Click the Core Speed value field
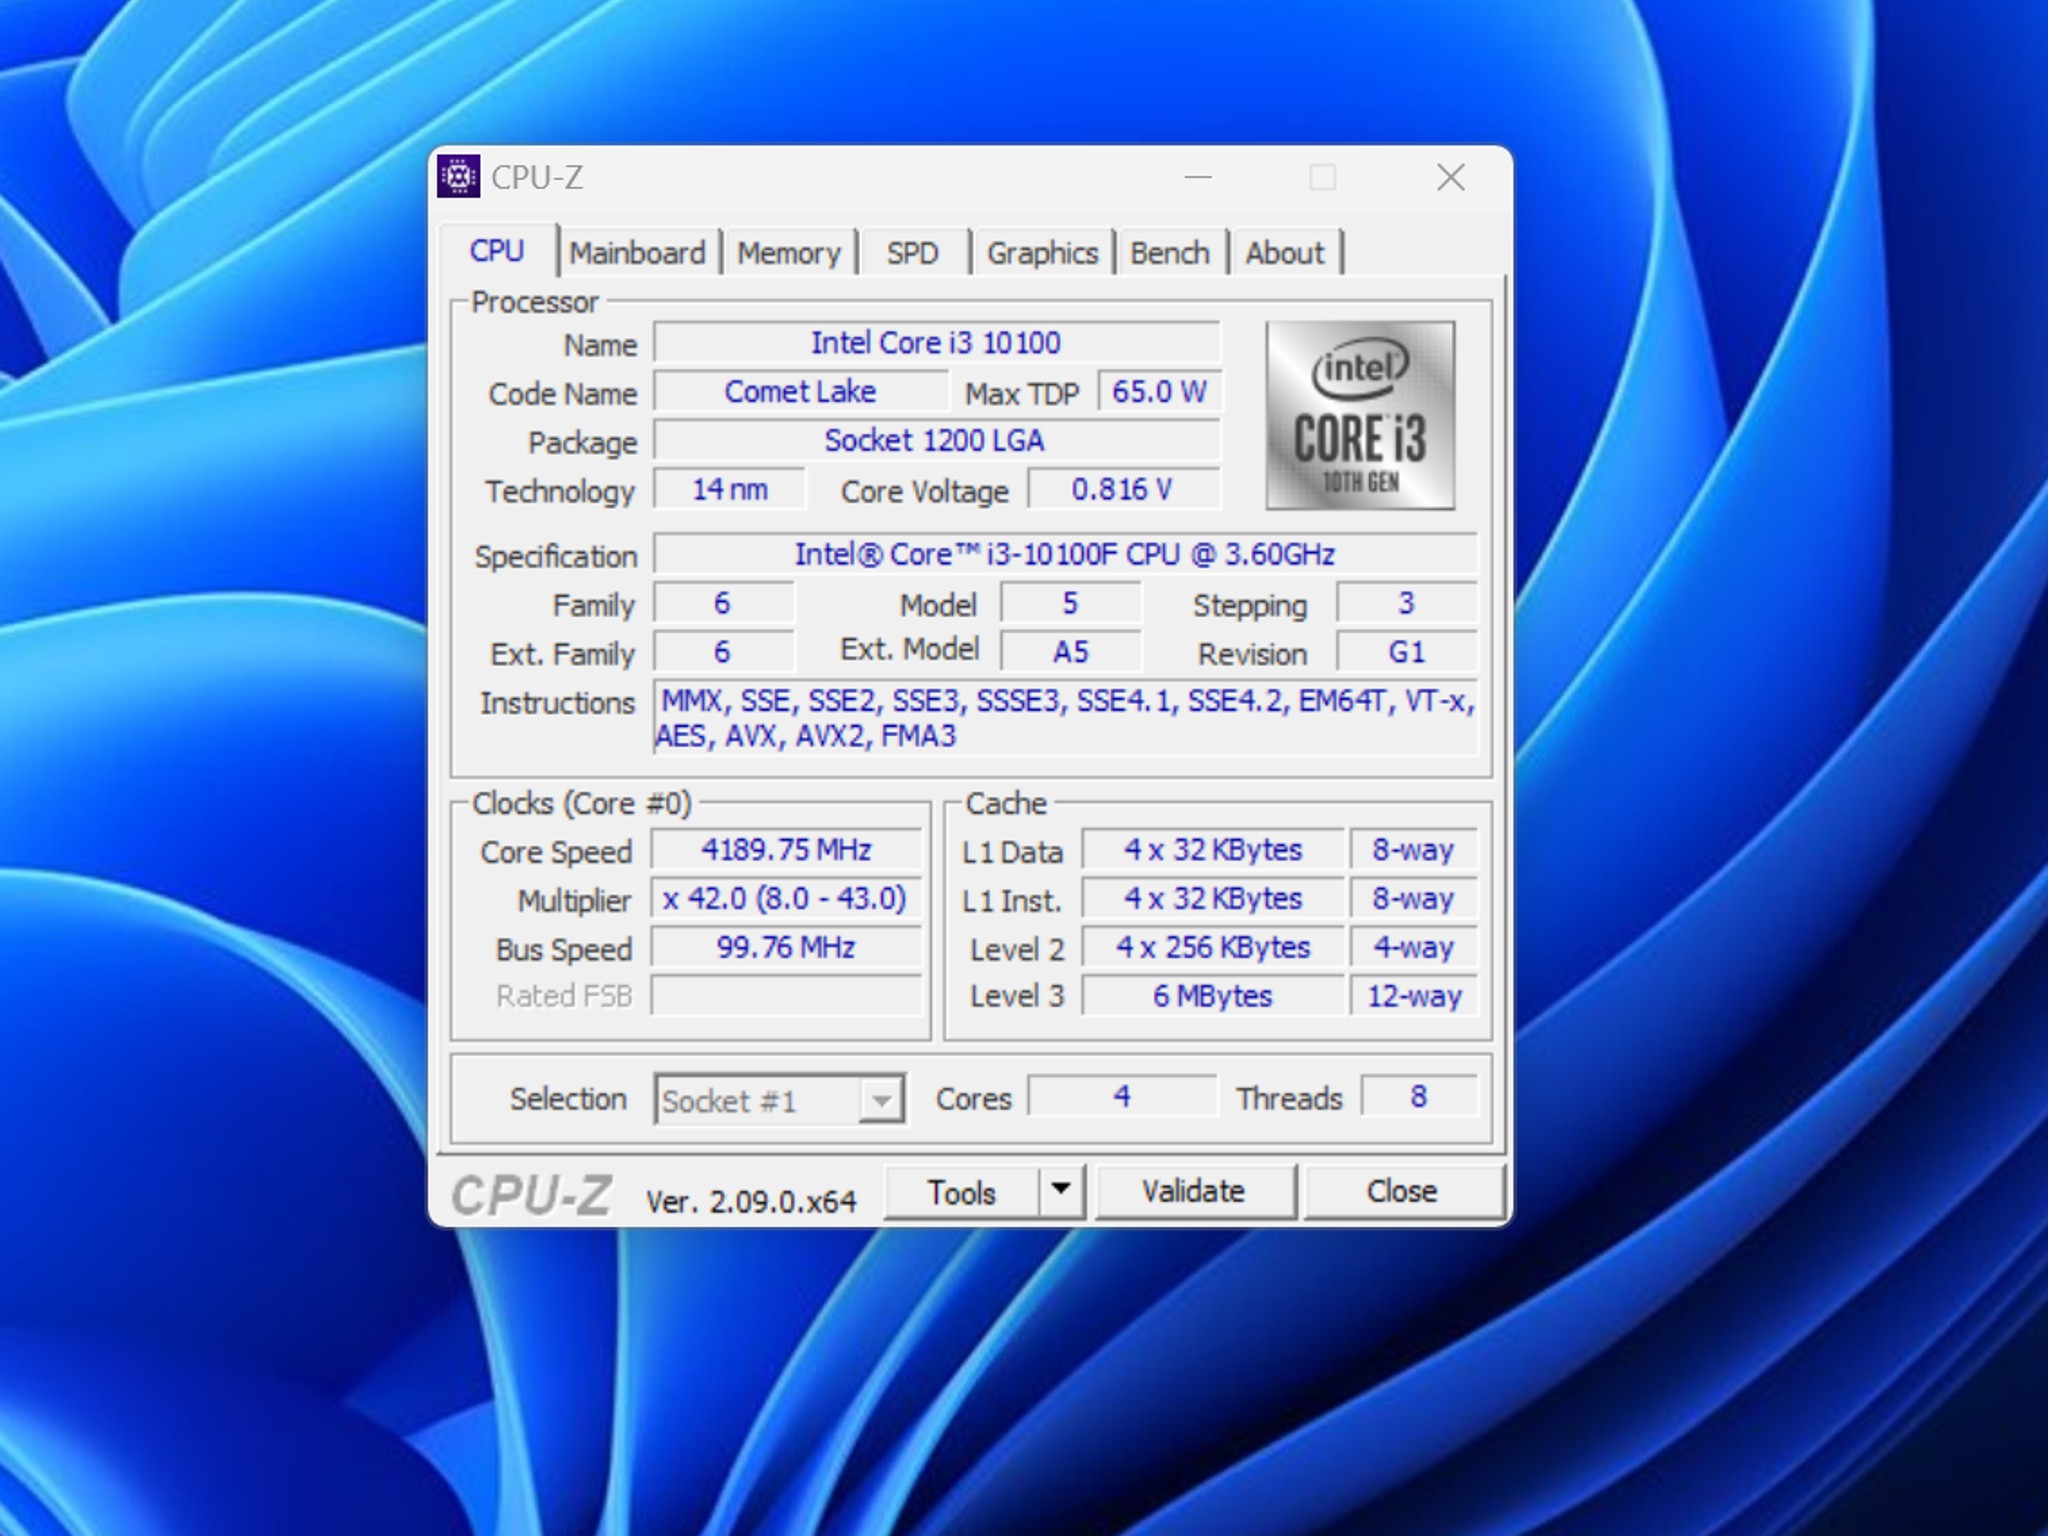This screenshot has height=1536, width=2048. [786, 850]
